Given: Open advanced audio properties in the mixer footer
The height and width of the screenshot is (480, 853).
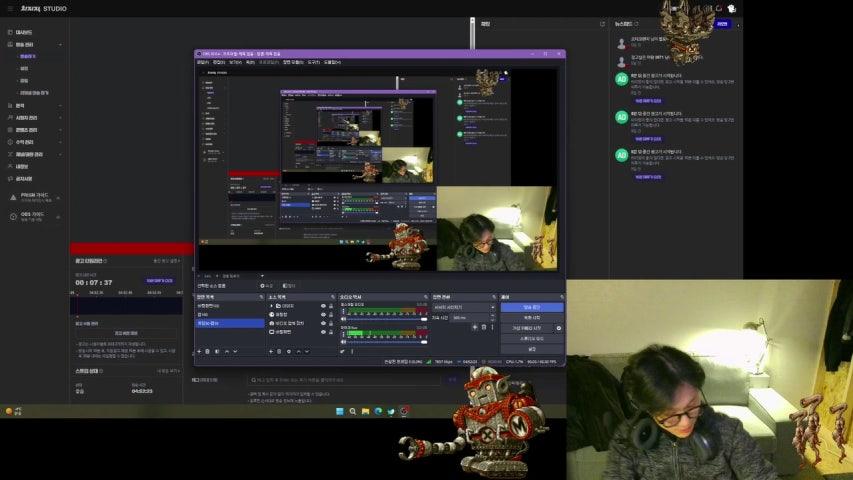Looking at the screenshot, I should pos(343,352).
